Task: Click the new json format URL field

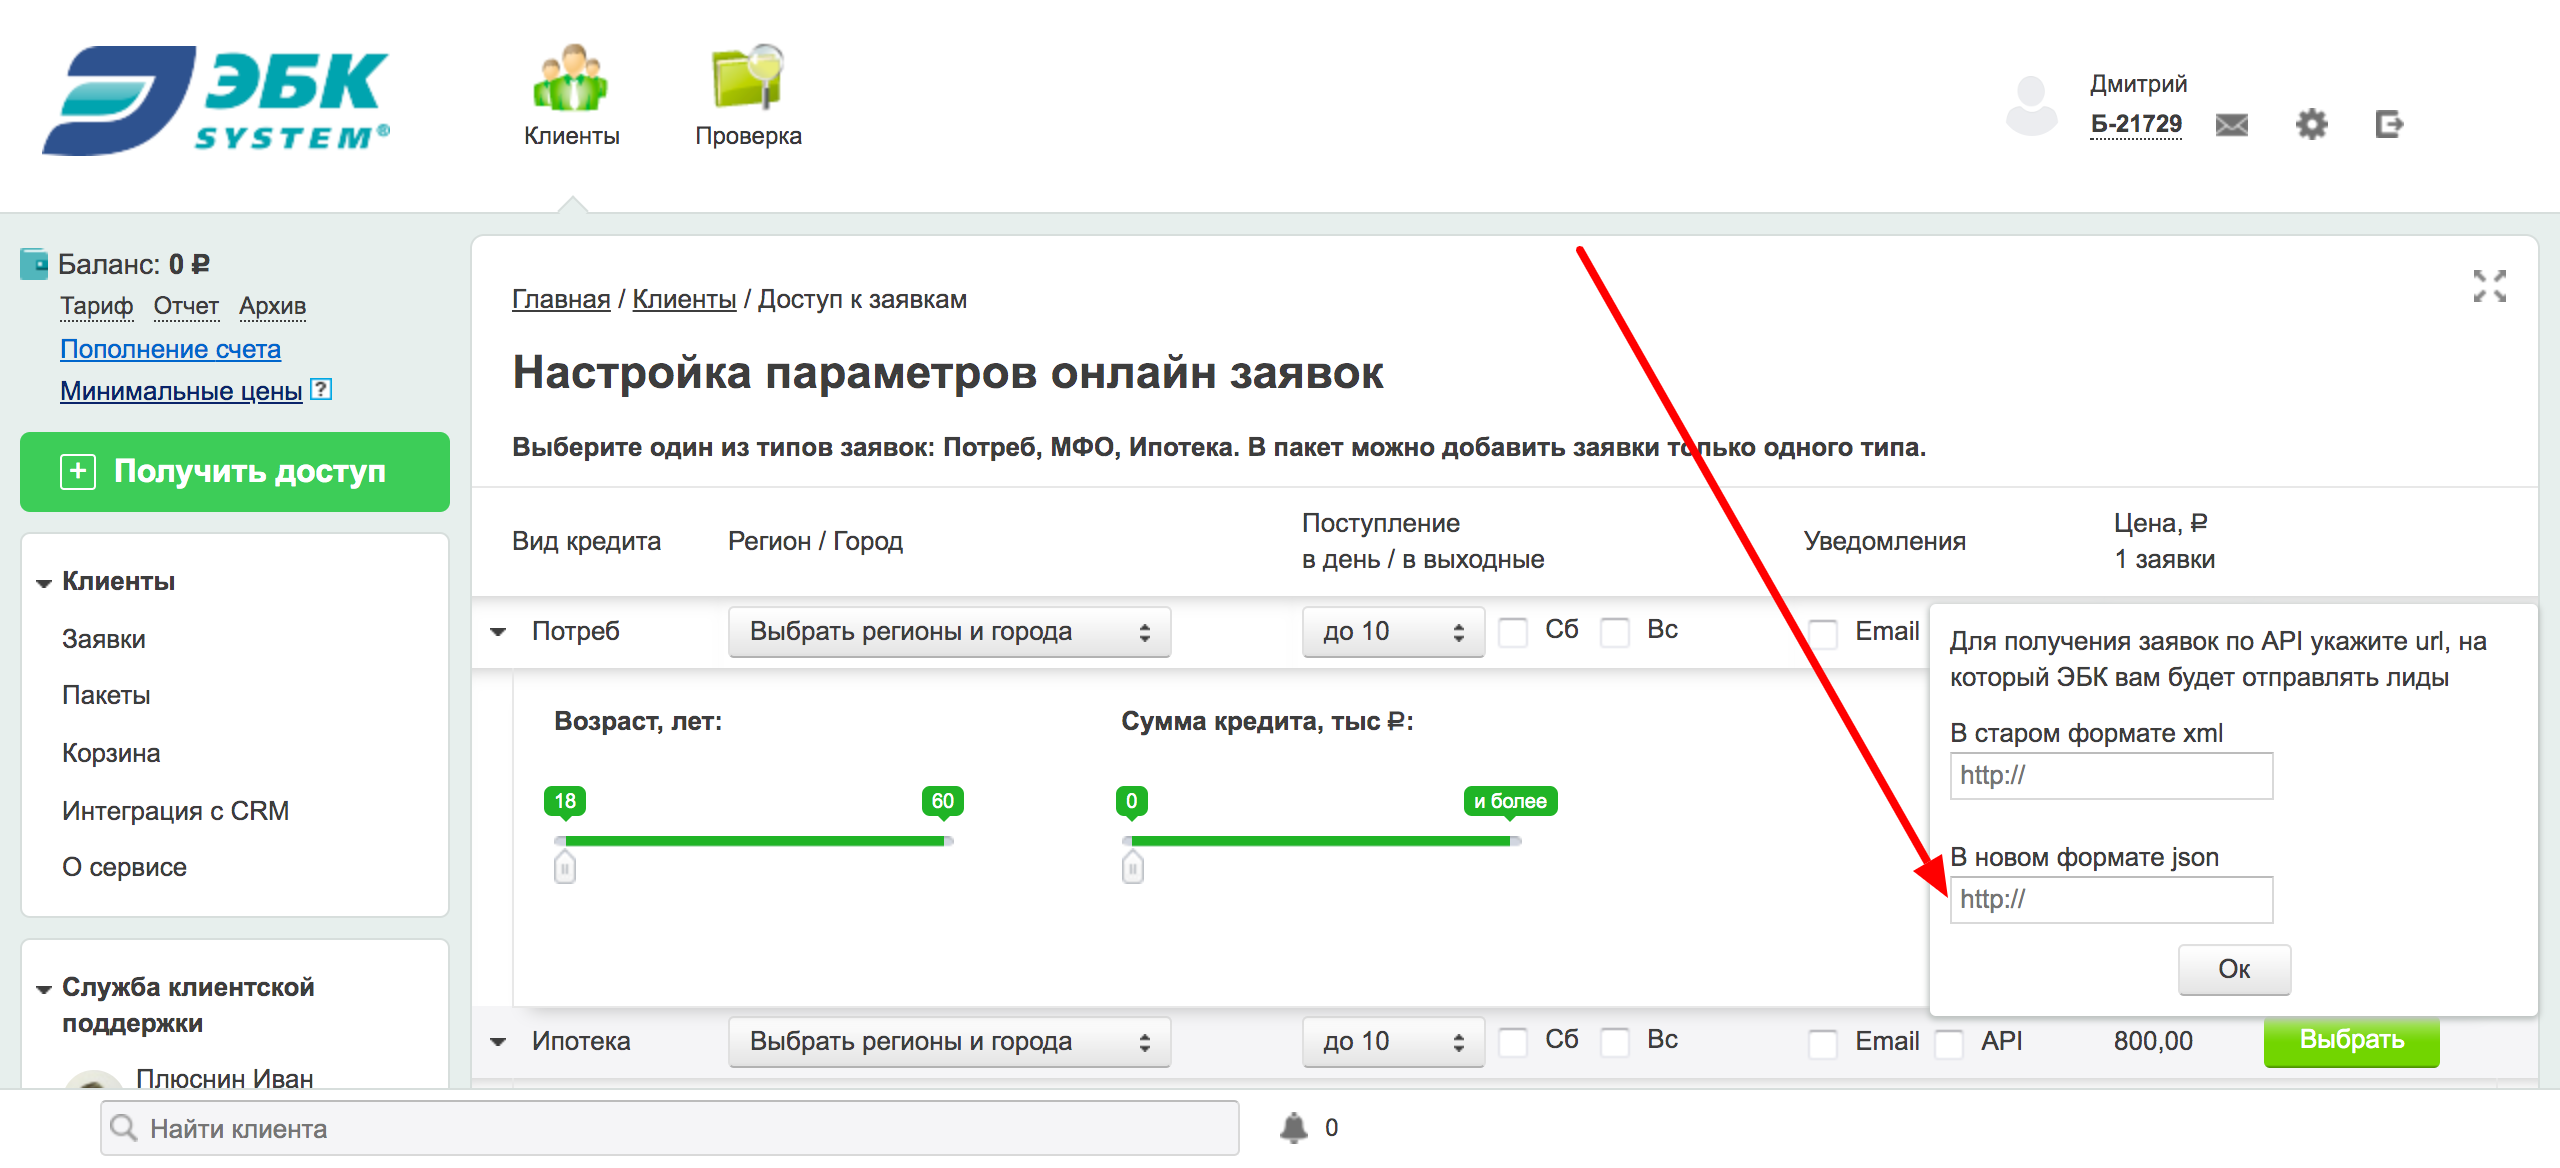Action: pos(2111,900)
